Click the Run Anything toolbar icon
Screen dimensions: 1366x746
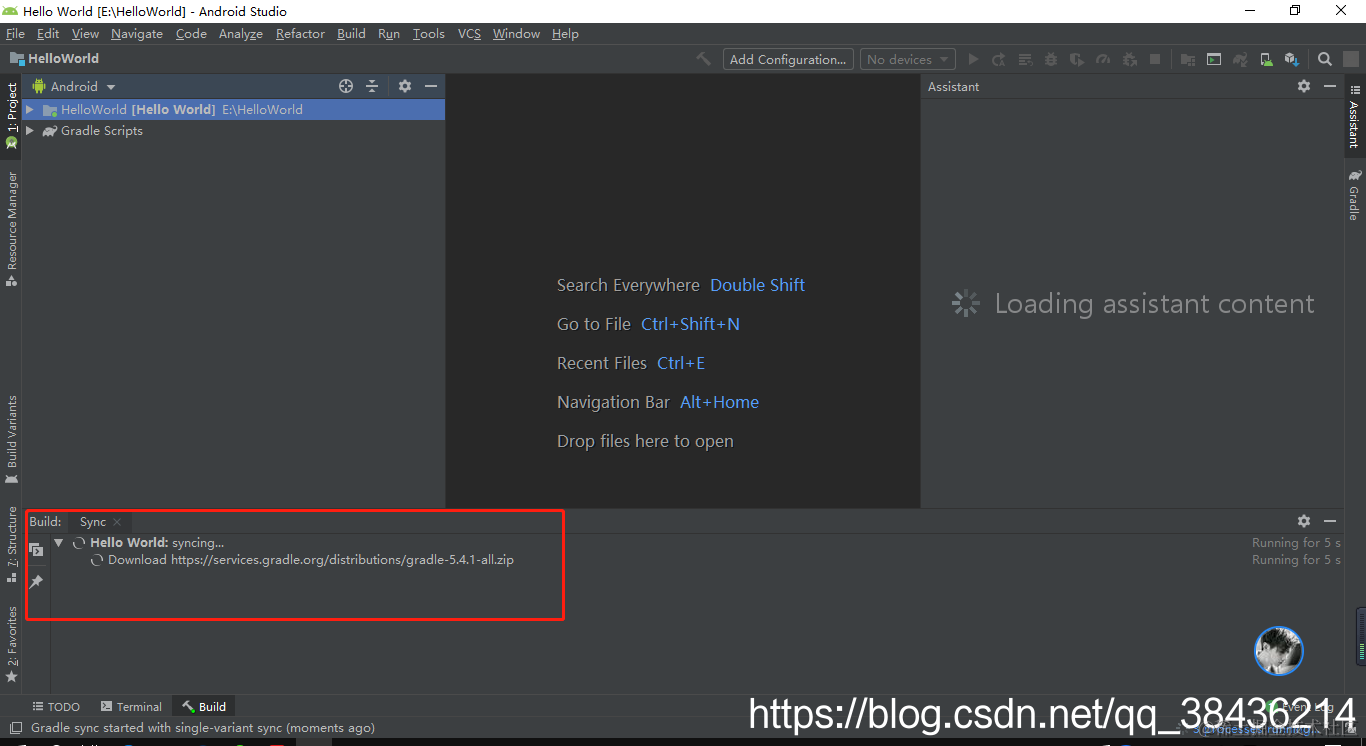pyautogui.click(x=1214, y=59)
